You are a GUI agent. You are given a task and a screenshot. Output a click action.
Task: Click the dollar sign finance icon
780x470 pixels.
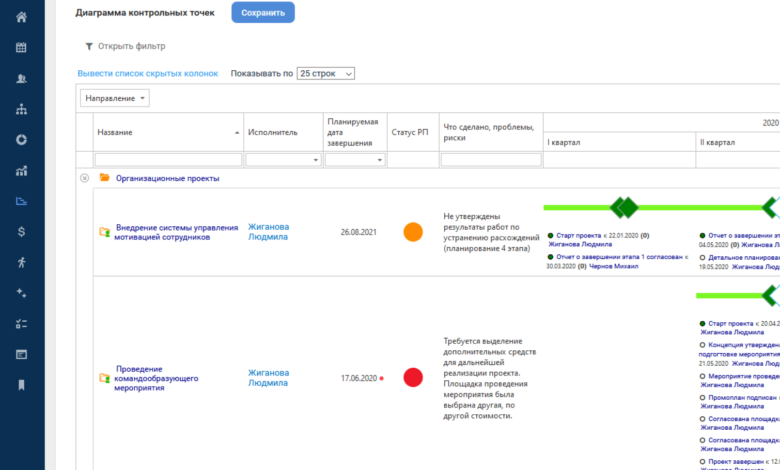click(21, 231)
